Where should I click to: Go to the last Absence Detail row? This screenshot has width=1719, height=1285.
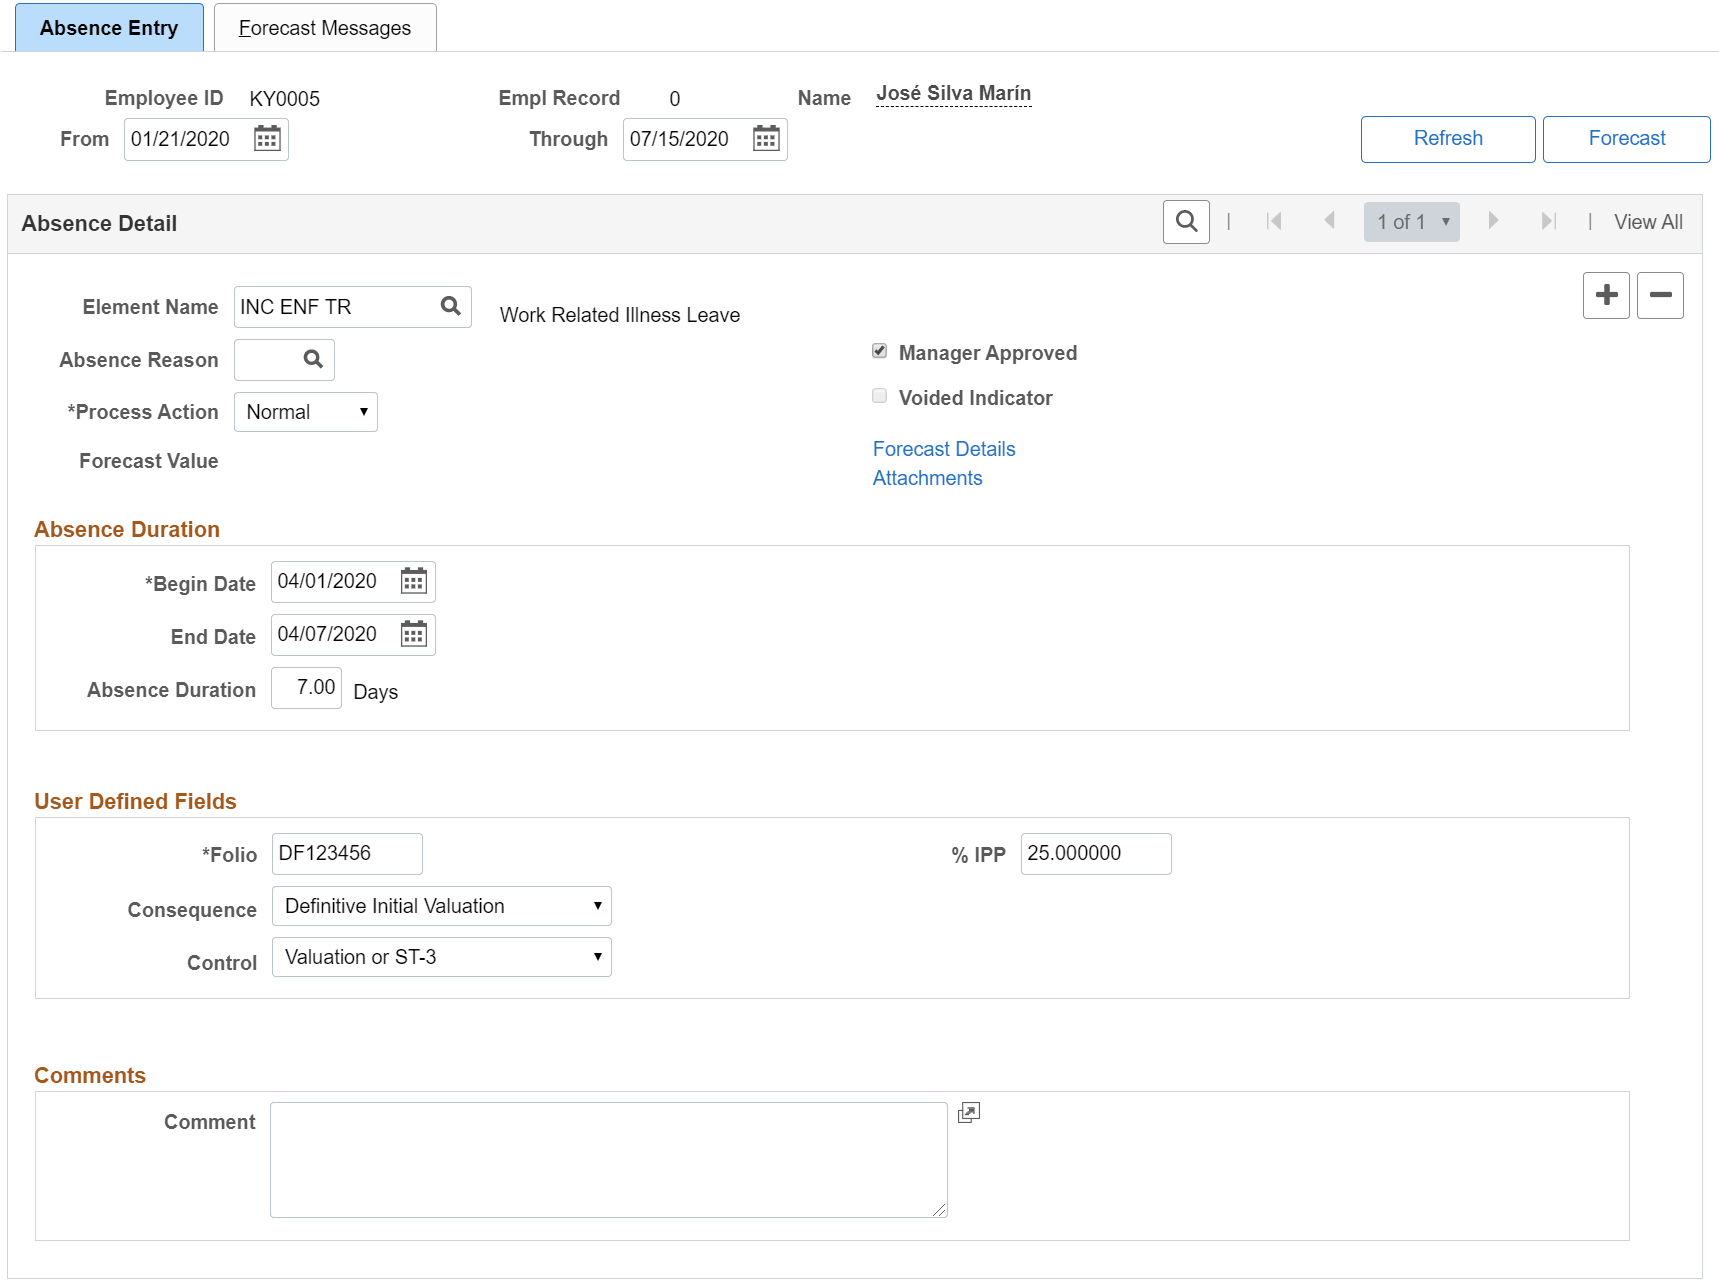coord(1549,221)
